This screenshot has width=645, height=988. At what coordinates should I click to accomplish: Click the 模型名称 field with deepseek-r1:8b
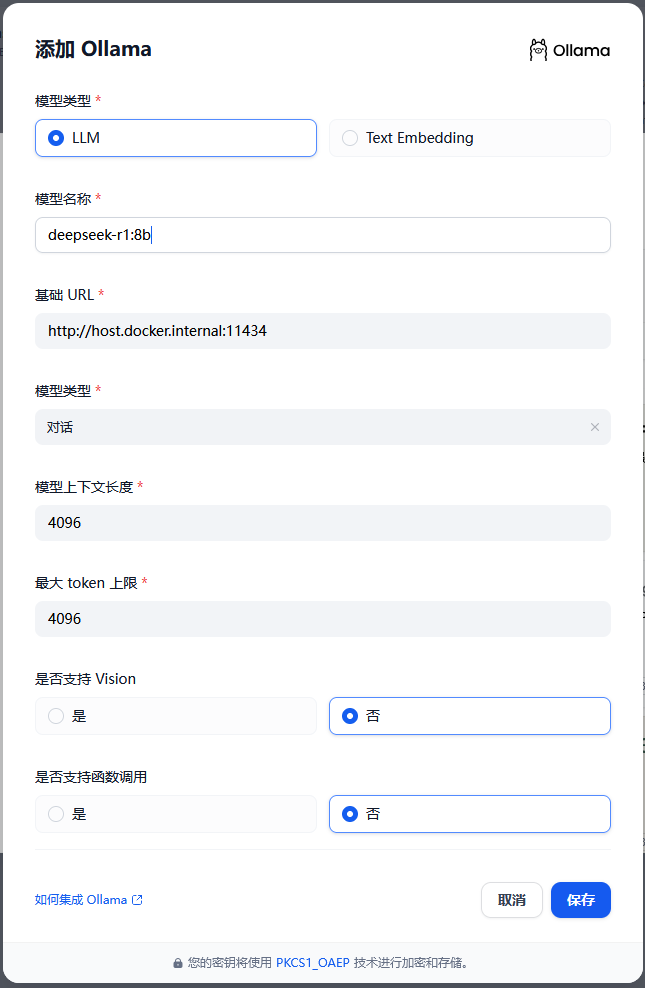322,235
